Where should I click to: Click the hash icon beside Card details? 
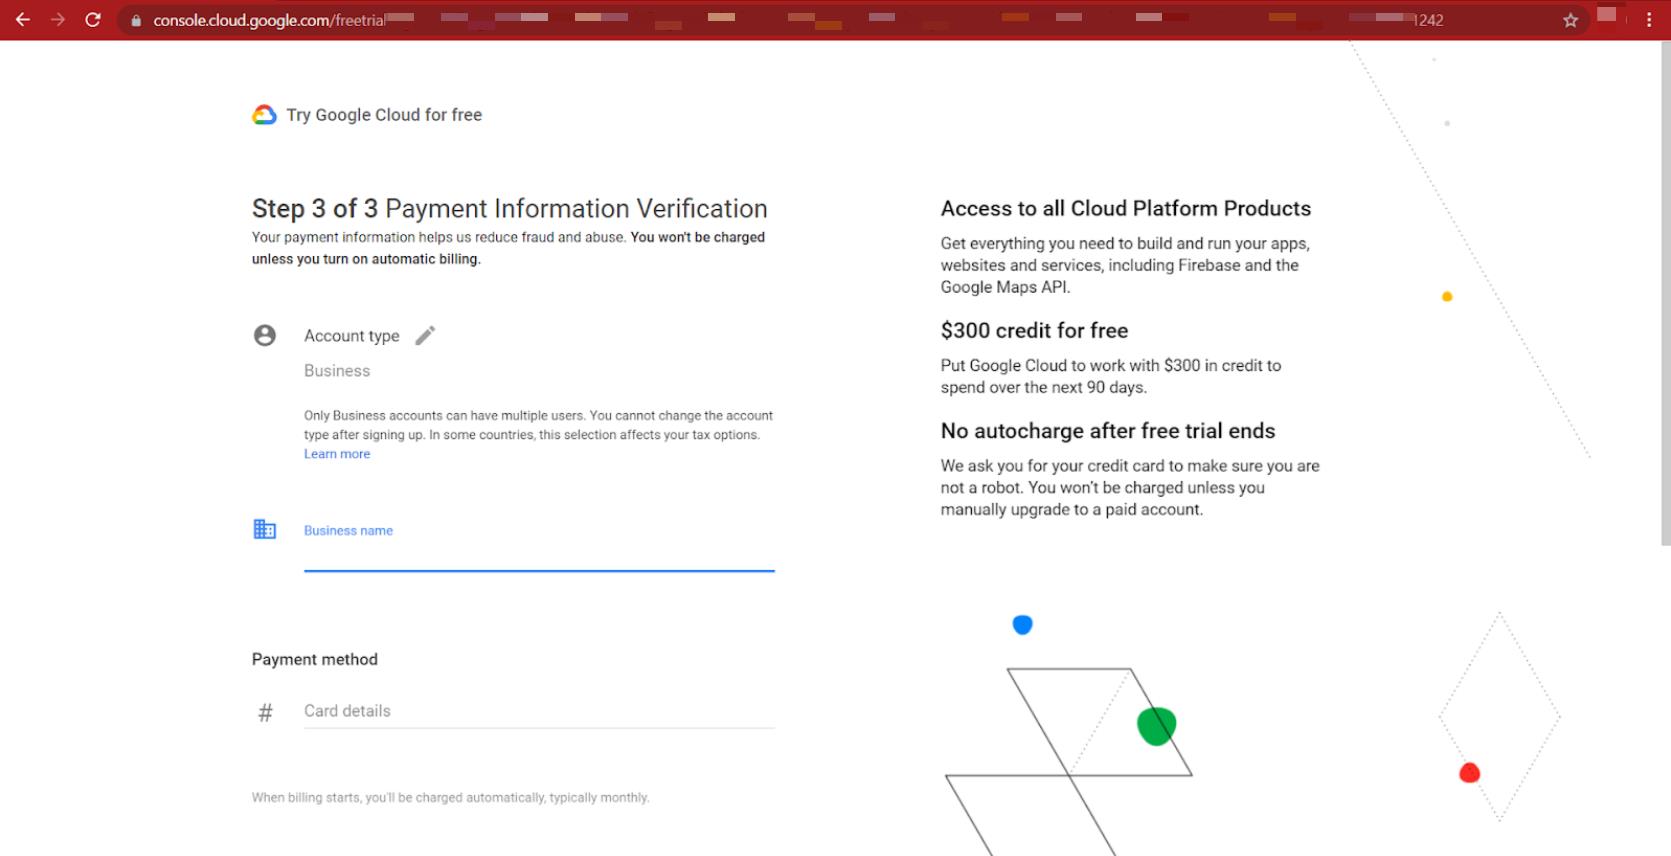coord(265,712)
